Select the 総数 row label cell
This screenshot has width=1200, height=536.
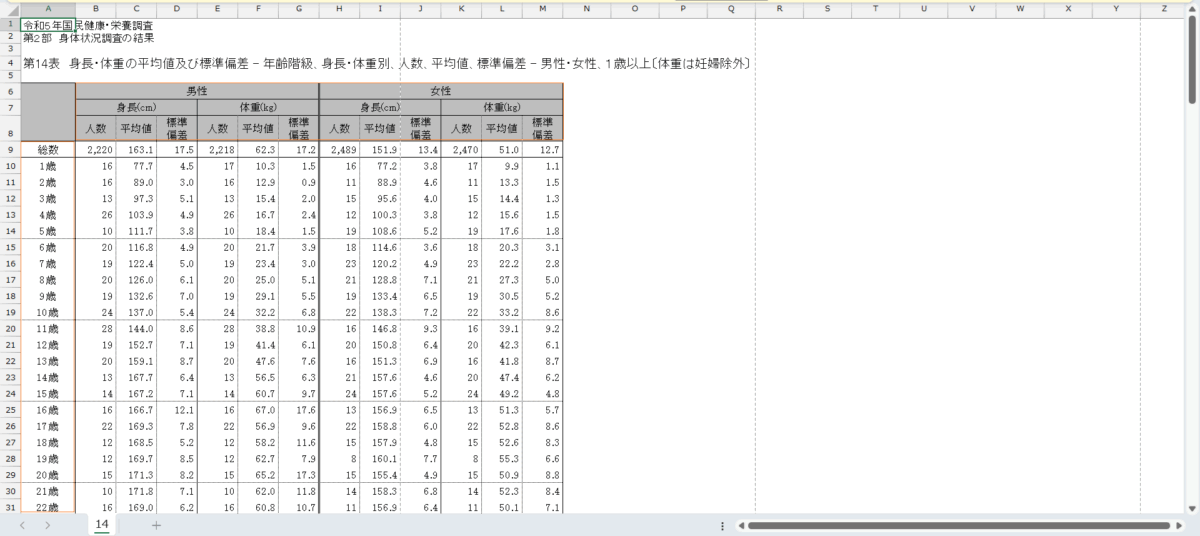pos(48,149)
